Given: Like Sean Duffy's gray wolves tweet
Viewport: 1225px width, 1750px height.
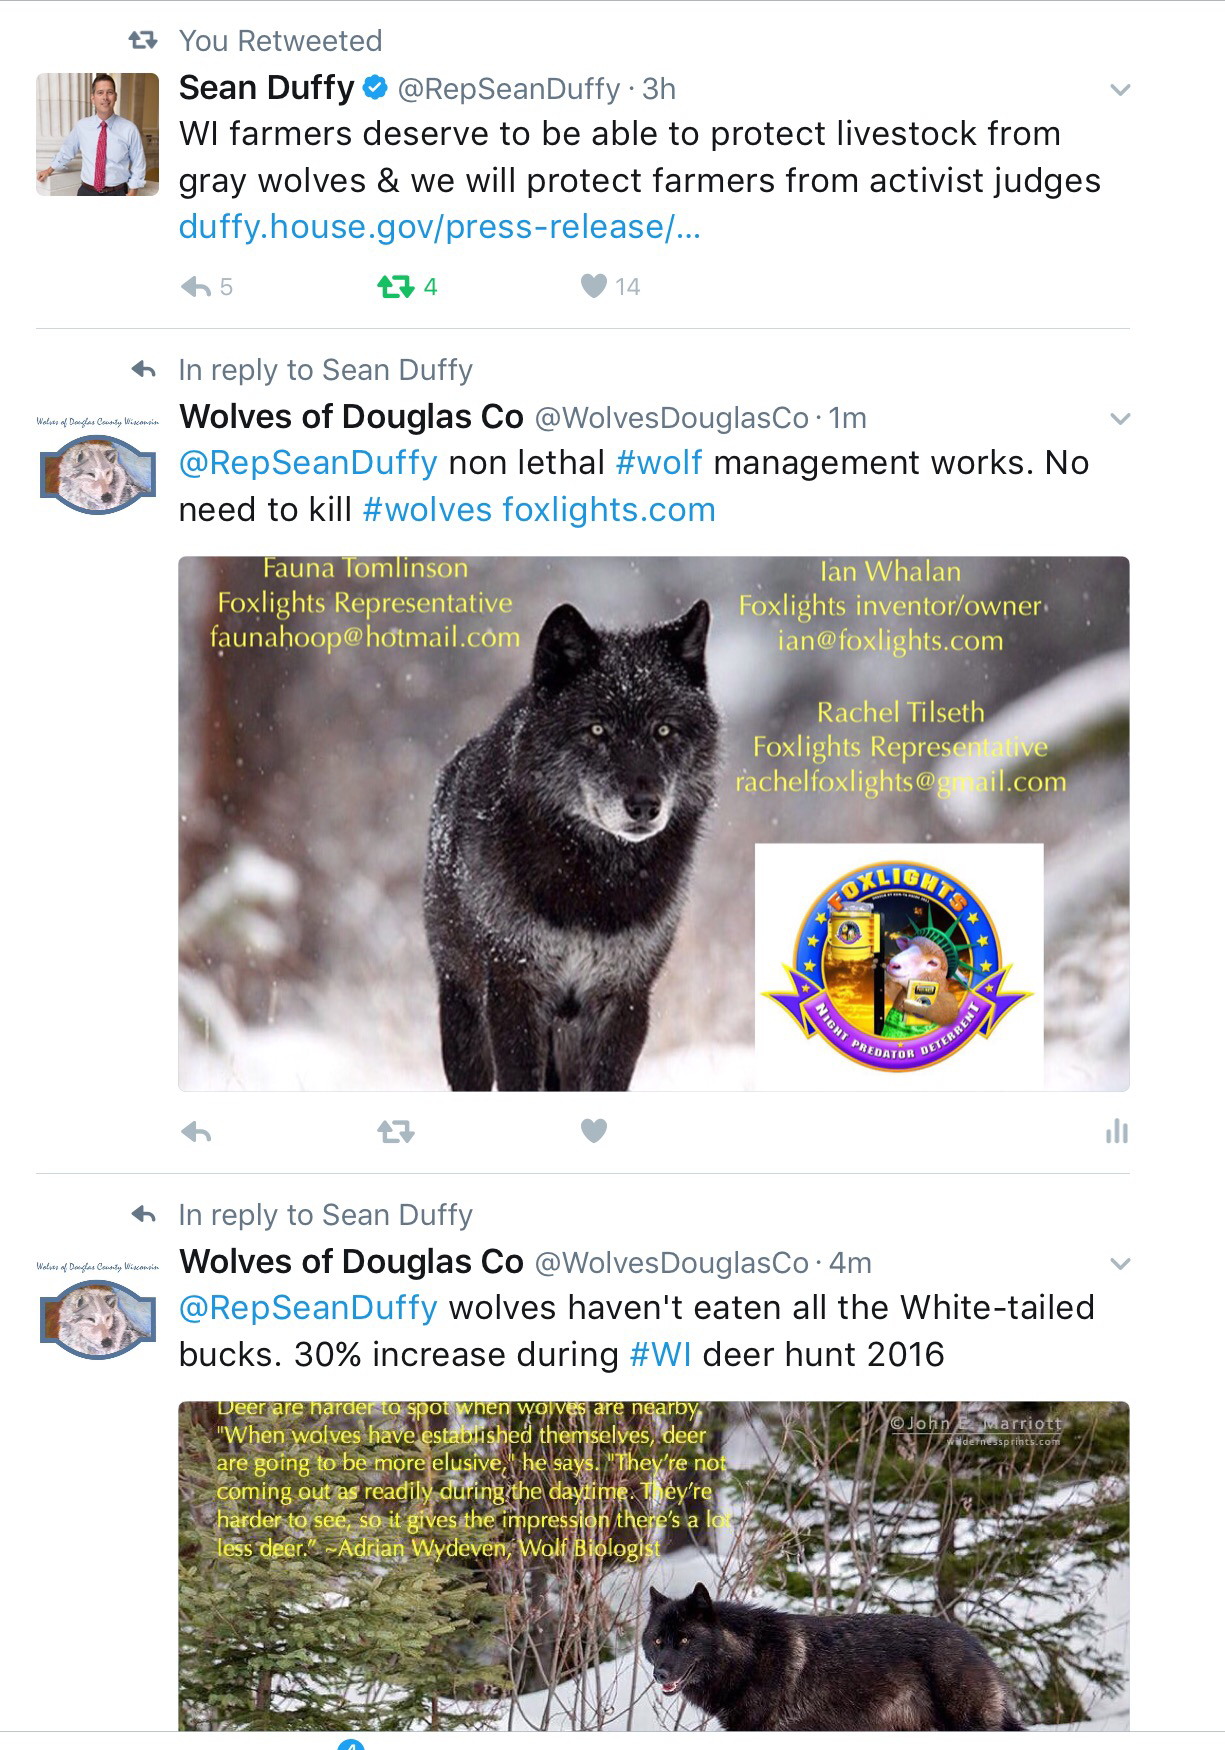Looking at the screenshot, I should (594, 287).
